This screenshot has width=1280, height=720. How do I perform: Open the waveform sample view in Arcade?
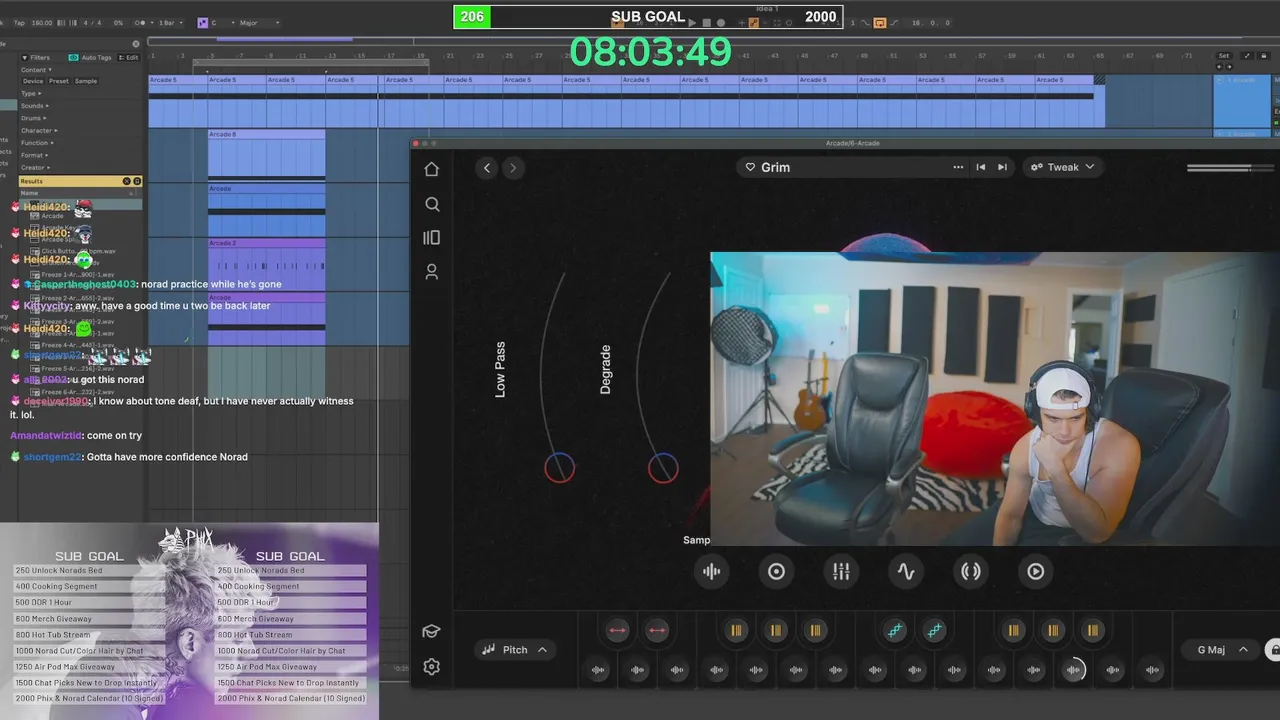712,572
